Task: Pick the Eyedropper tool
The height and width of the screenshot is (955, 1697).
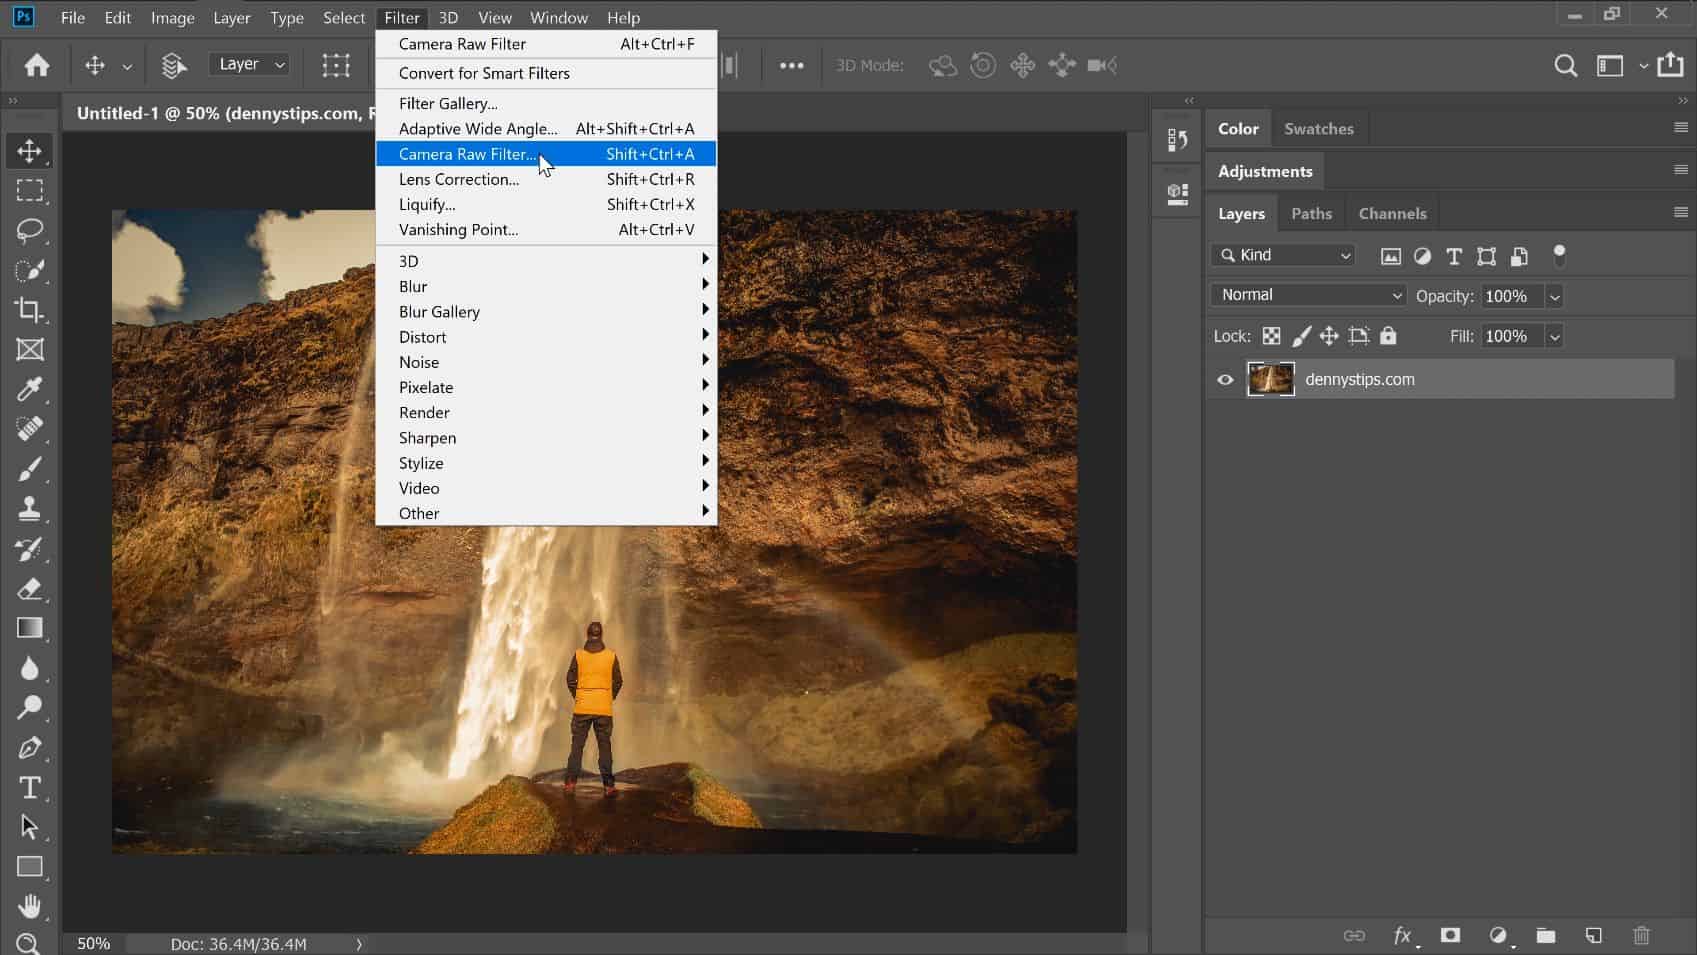Action: (x=29, y=389)
